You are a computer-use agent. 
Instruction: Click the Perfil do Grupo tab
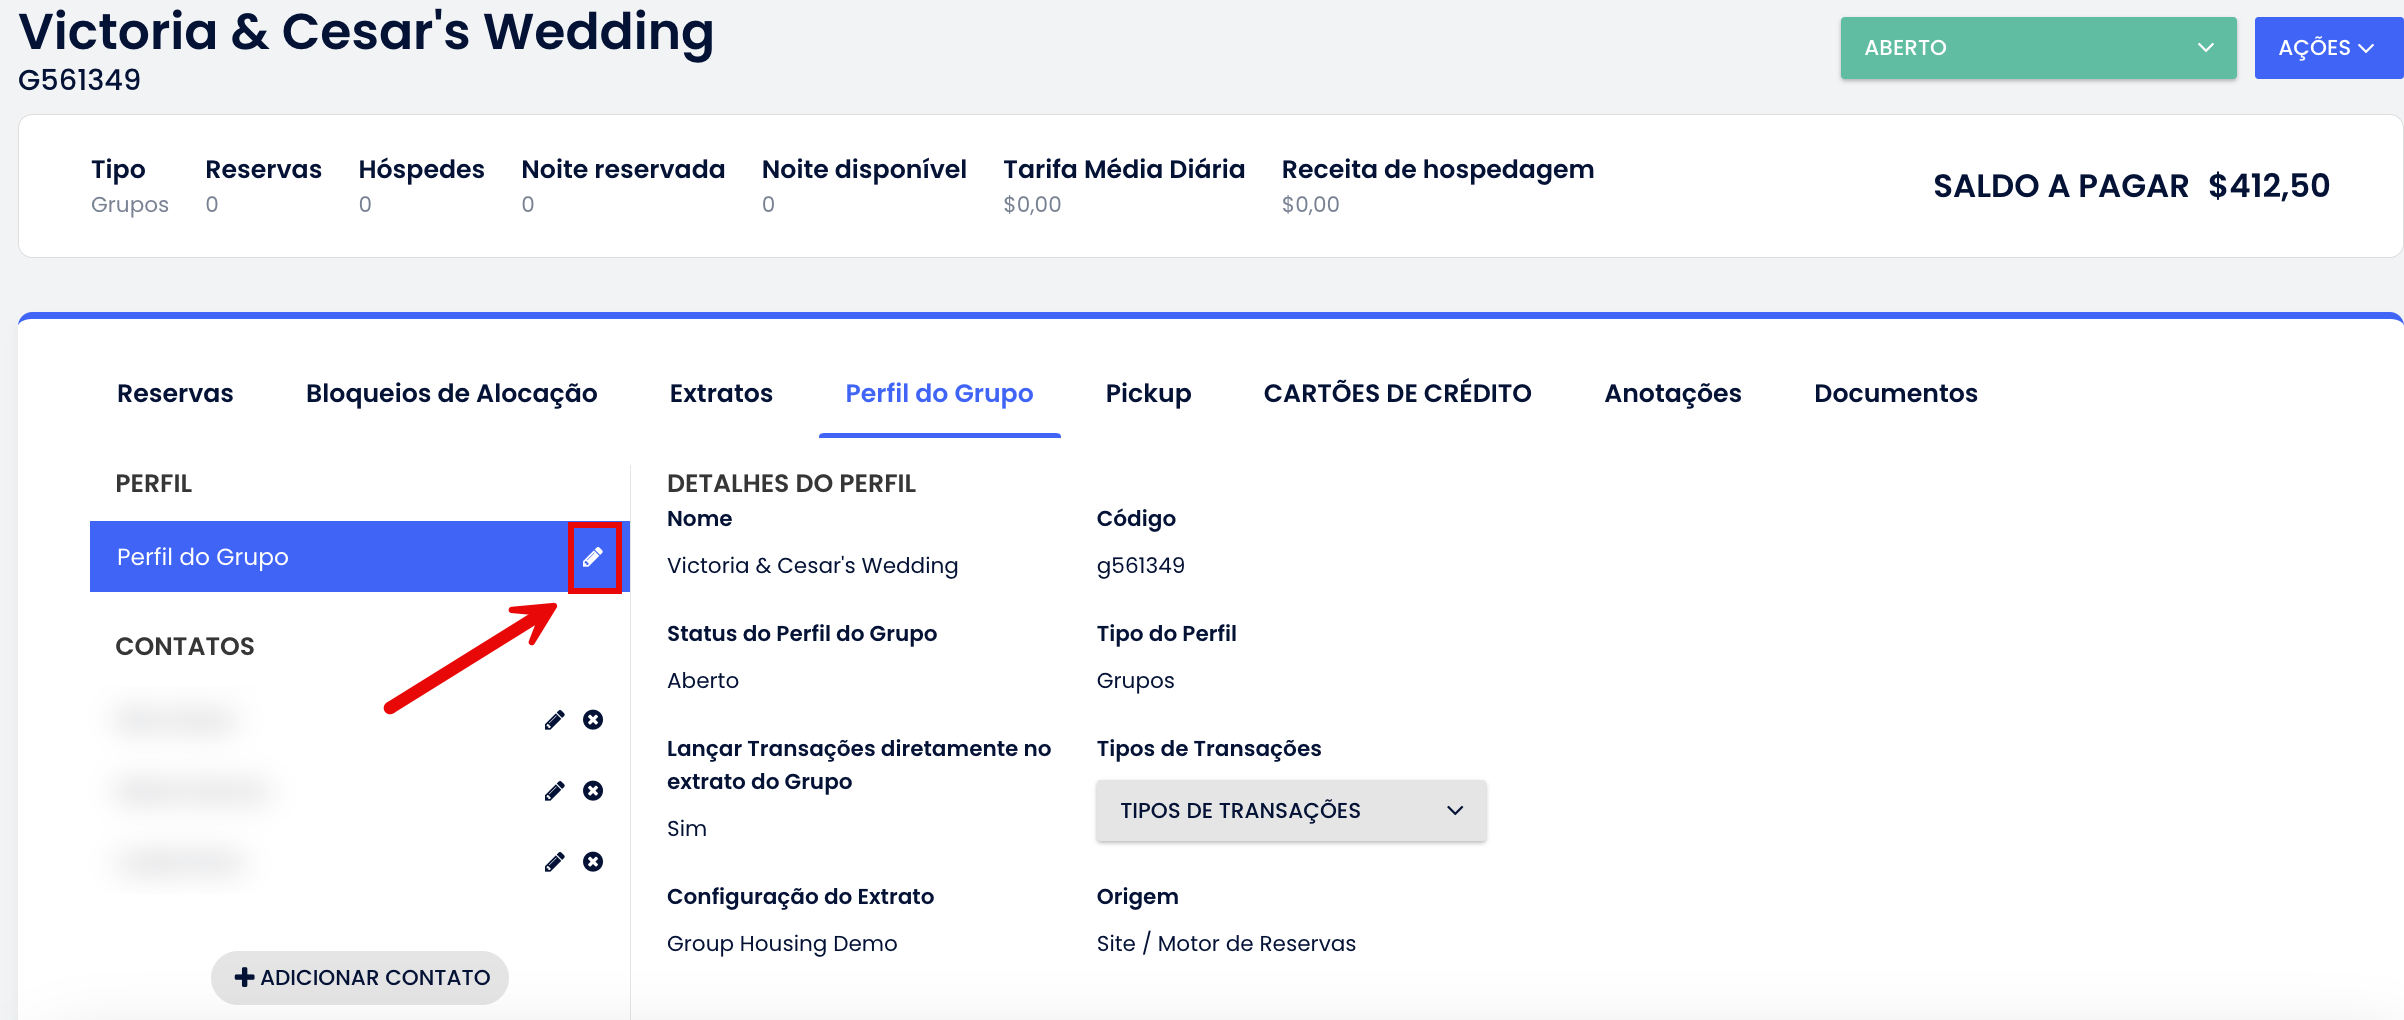(939, 393)
